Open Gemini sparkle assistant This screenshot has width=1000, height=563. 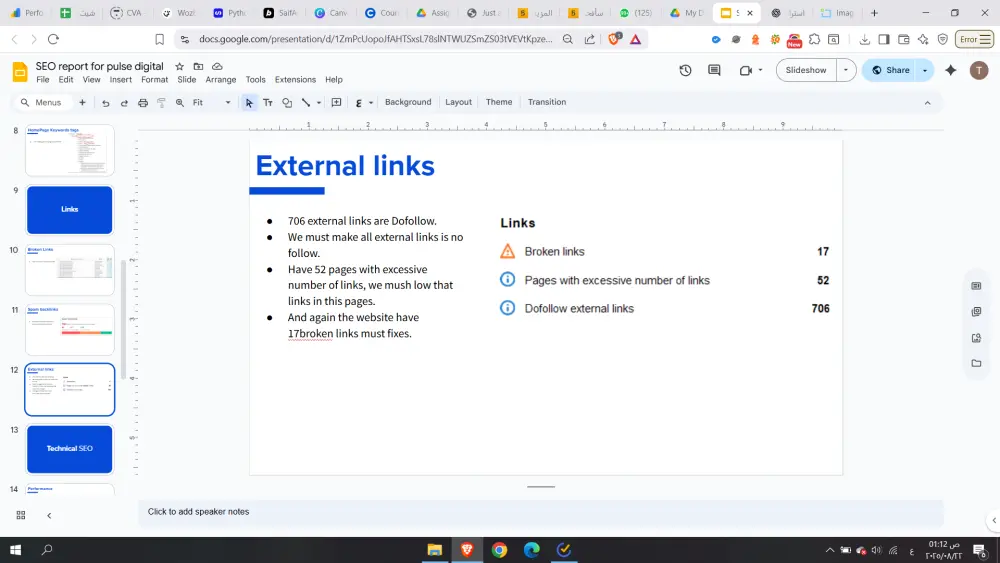click(x=951, y=70)
